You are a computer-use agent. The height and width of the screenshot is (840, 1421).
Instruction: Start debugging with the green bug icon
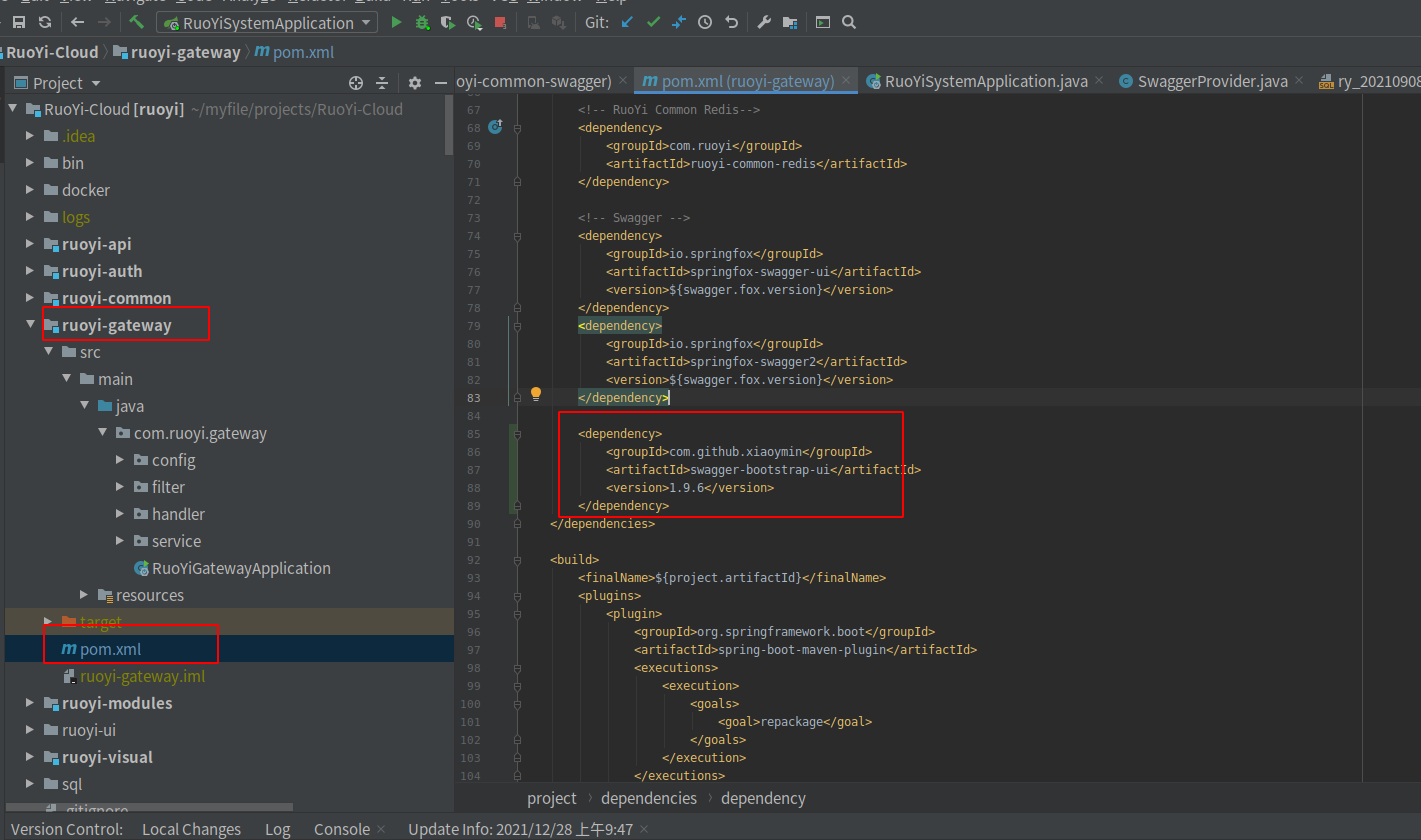click(x=422, y=22)
